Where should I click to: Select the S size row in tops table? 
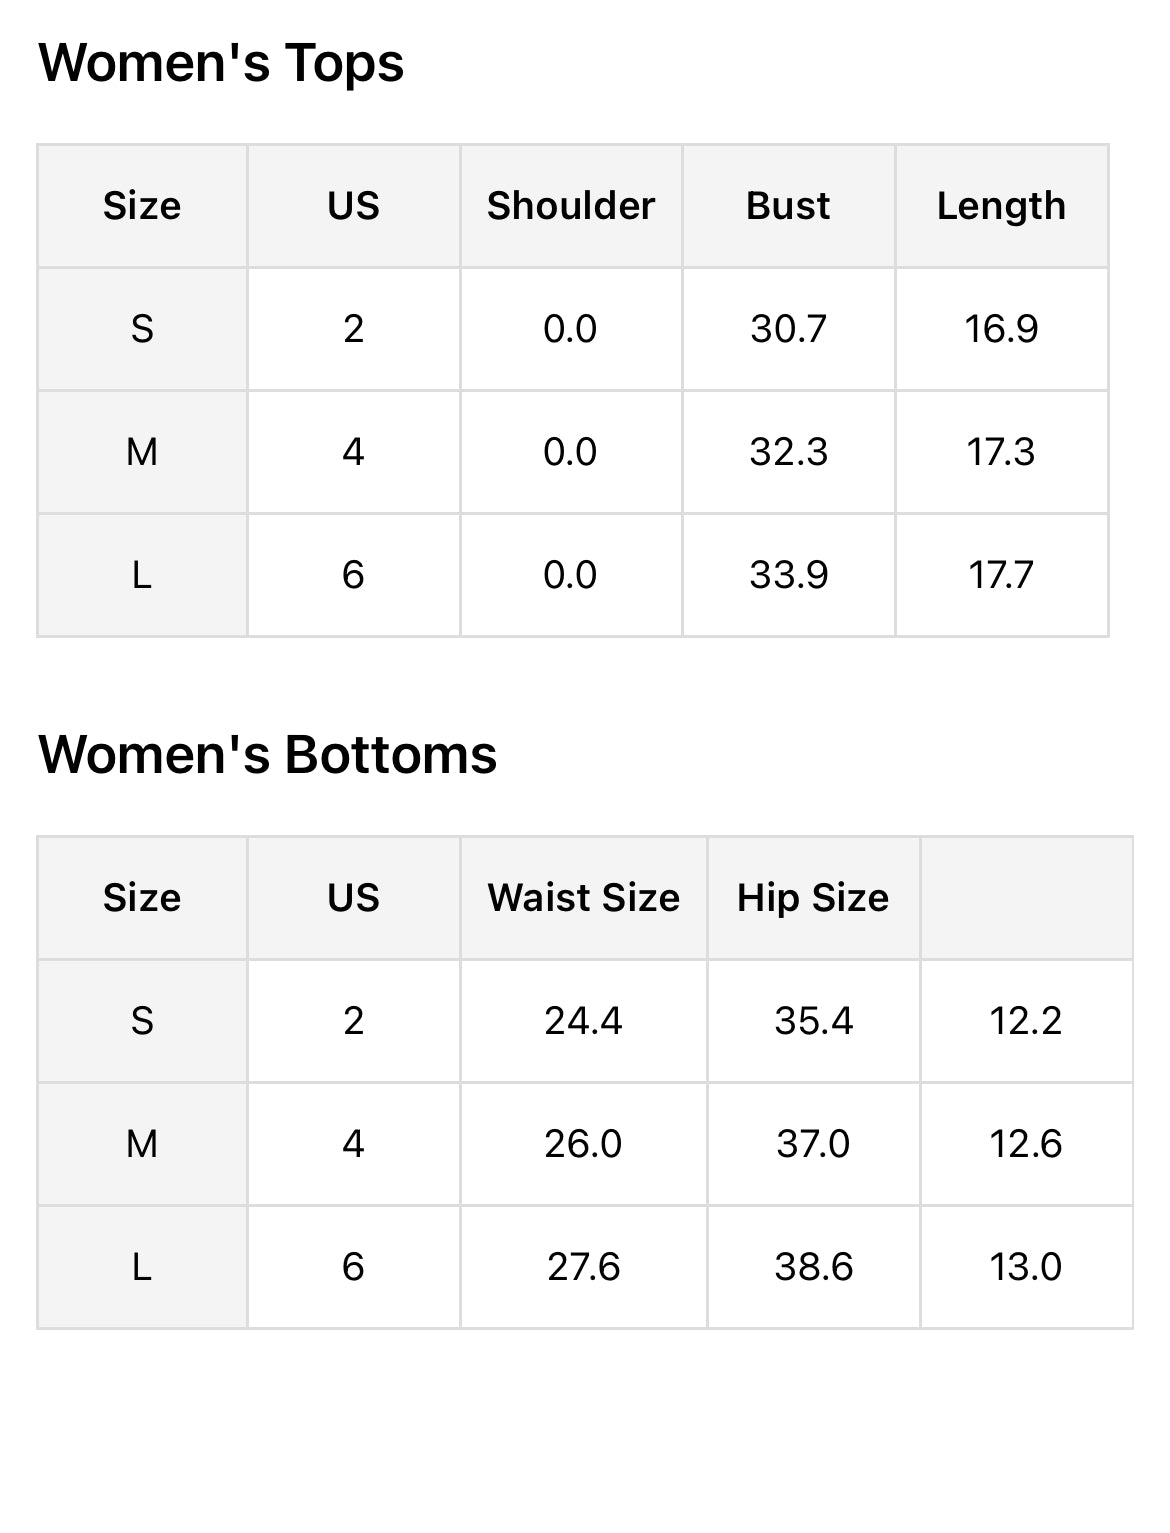142,329
